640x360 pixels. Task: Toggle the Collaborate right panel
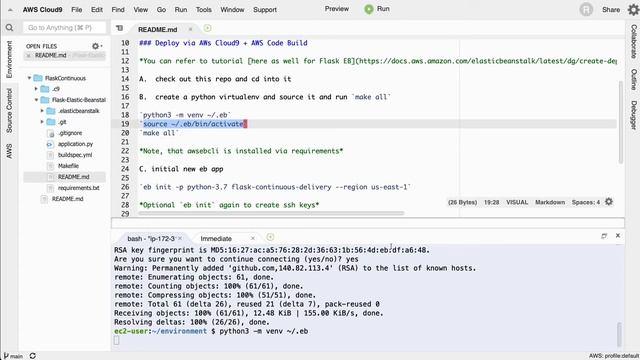click(x=633, y=41)
